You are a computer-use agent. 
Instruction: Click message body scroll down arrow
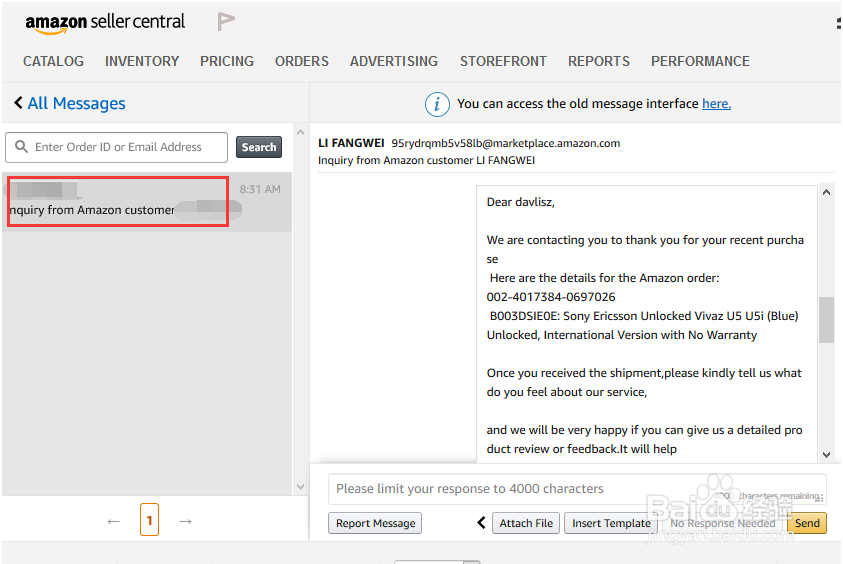pos(826,455)
